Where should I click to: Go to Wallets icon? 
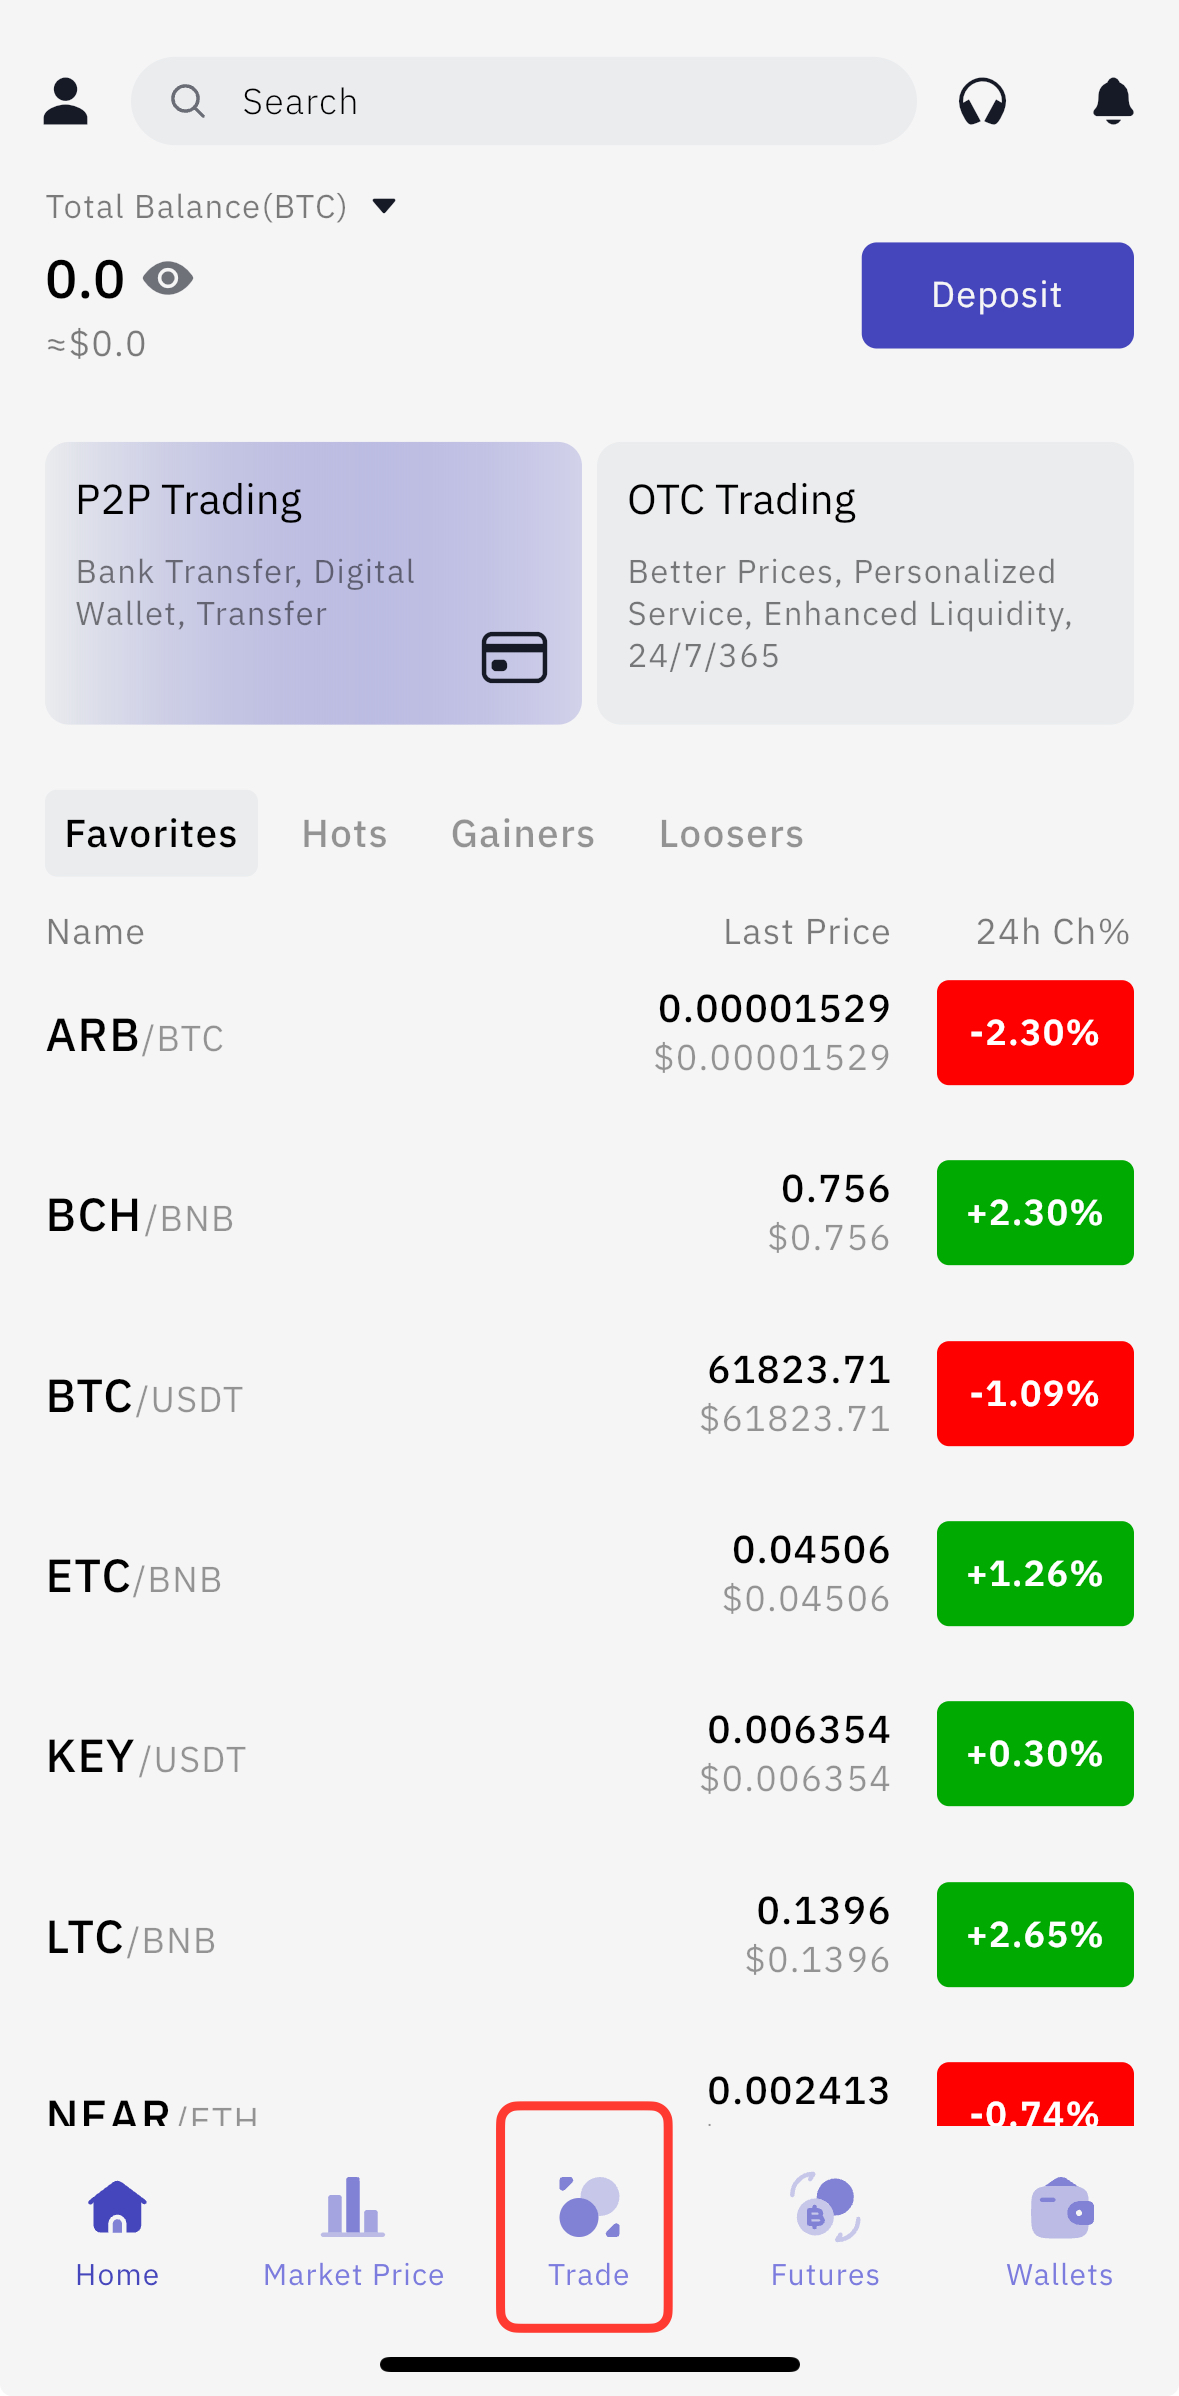1061,2208
